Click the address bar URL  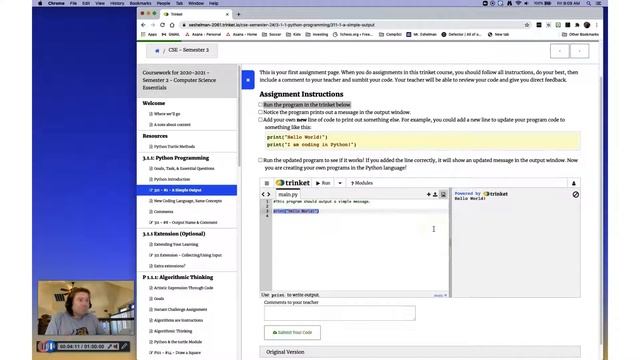[x=281, y=25]
